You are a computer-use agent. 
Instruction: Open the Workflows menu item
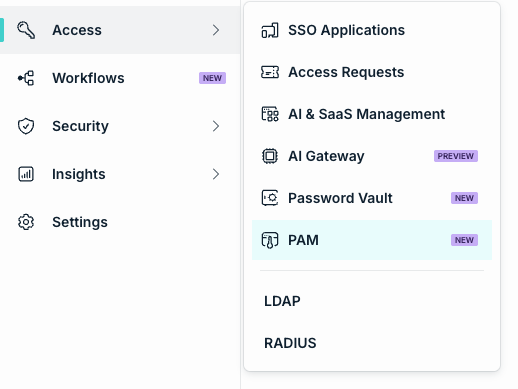pyautogui.click(x=120, y=78)
